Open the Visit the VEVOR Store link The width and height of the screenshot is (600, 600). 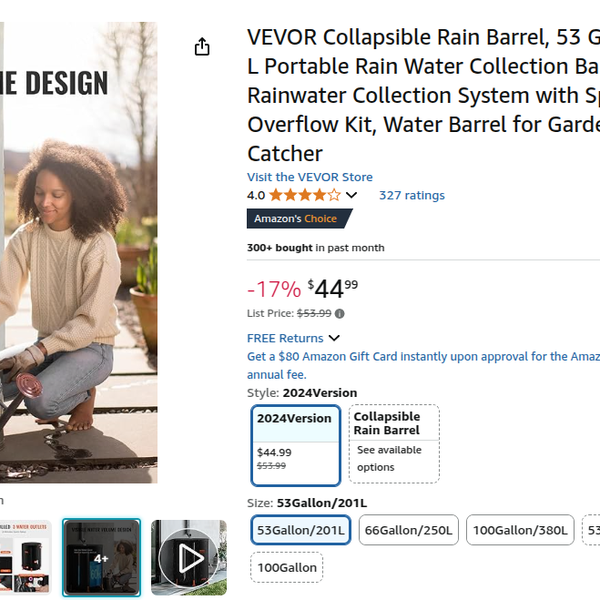pos(310,177)
